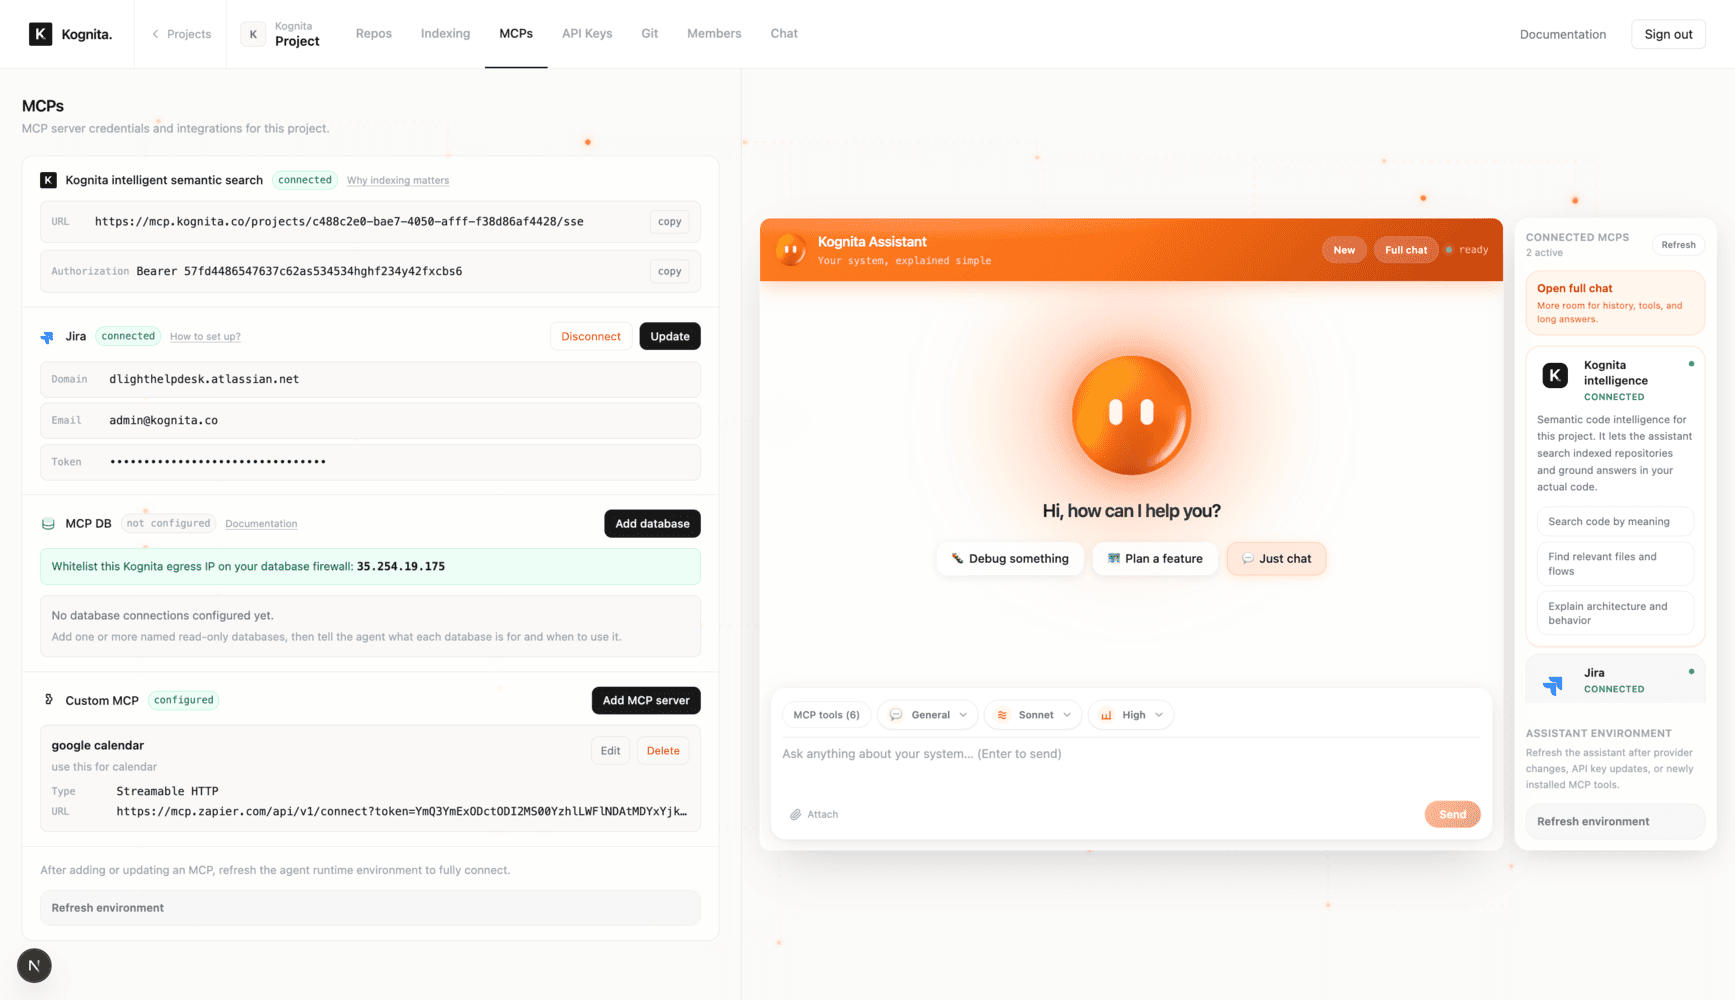Screen dimensions: 1735x1000
Task: Choose the Just chat suggestion
Action: (x=1276, y=559)
